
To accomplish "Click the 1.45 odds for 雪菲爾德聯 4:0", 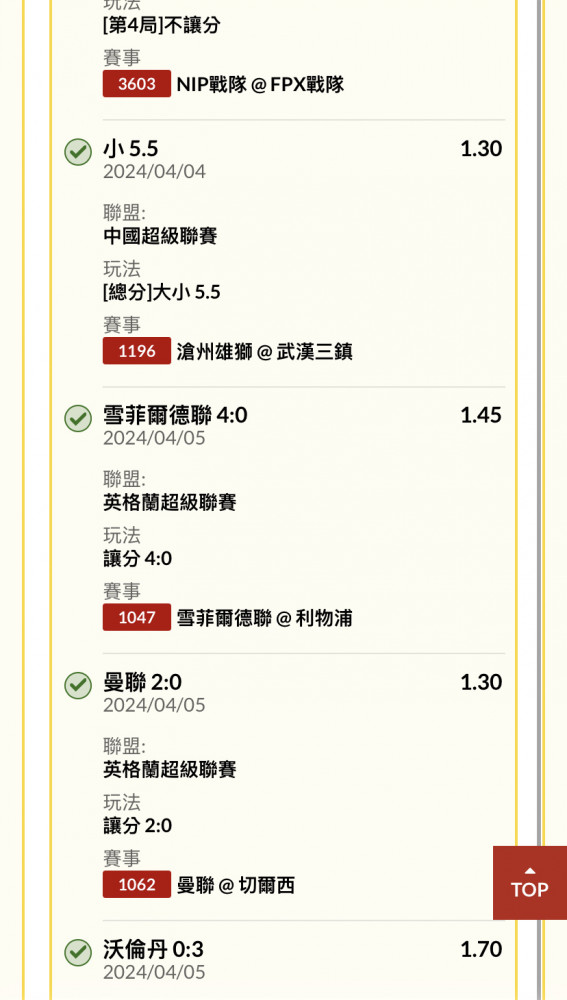I will coord(481,415).
